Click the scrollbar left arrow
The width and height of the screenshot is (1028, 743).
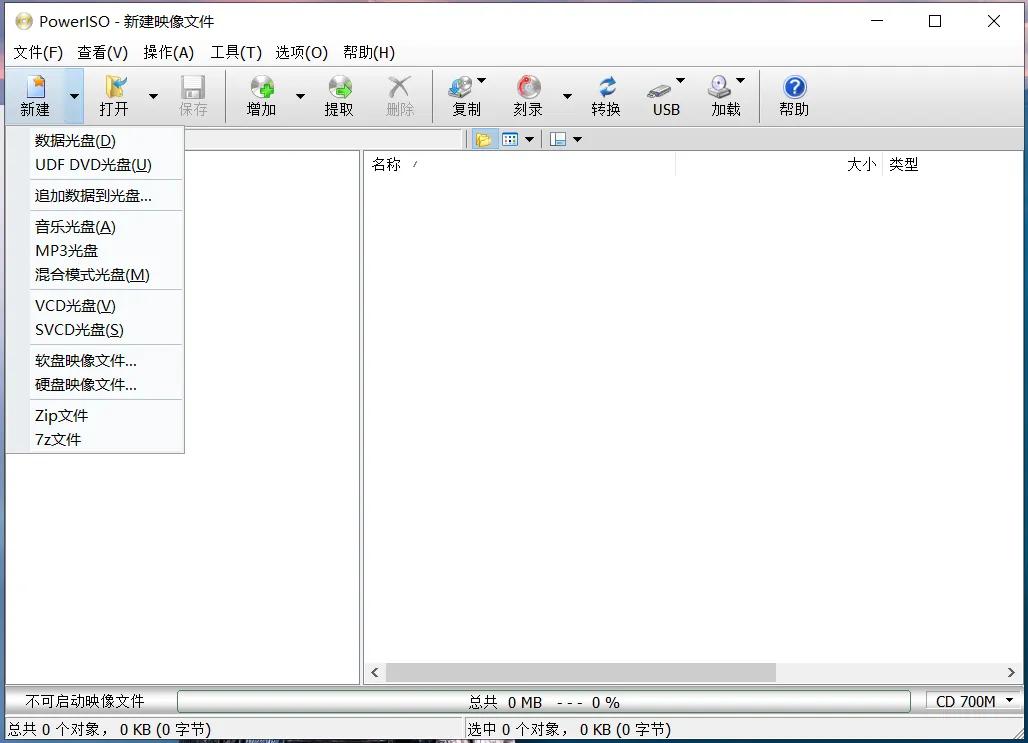375,672
